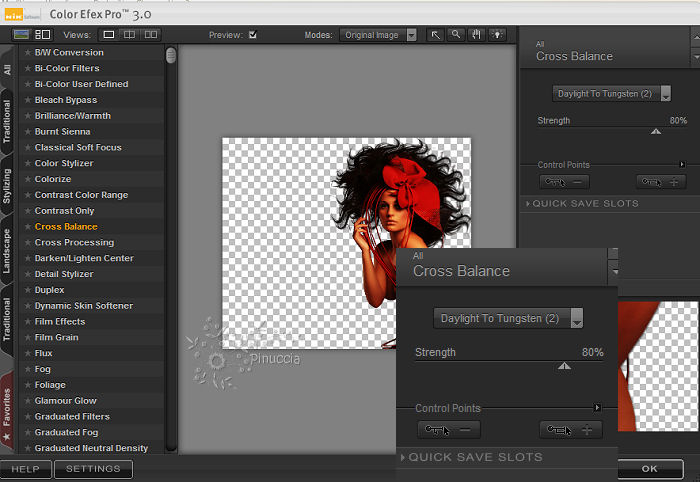Expand QUICK SAVE SLOTS in enlarged inset

472,457
